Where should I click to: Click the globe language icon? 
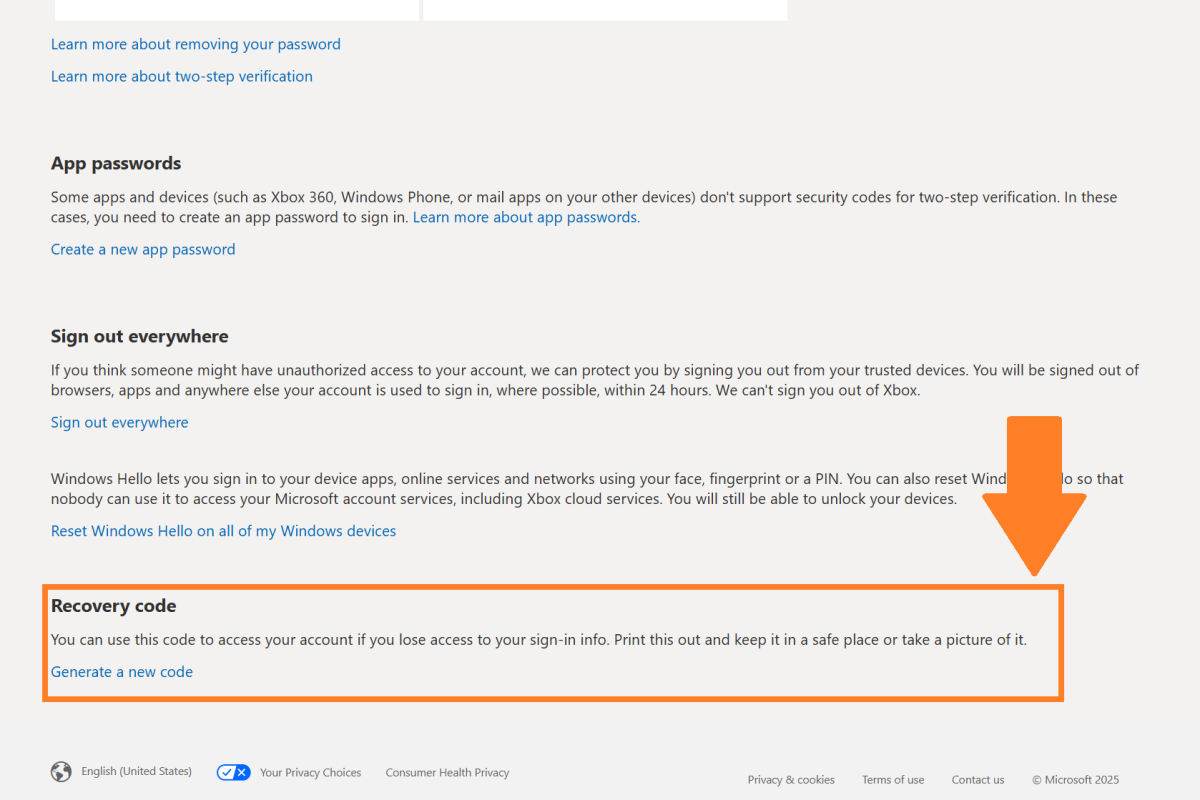[x=61, y=772]
